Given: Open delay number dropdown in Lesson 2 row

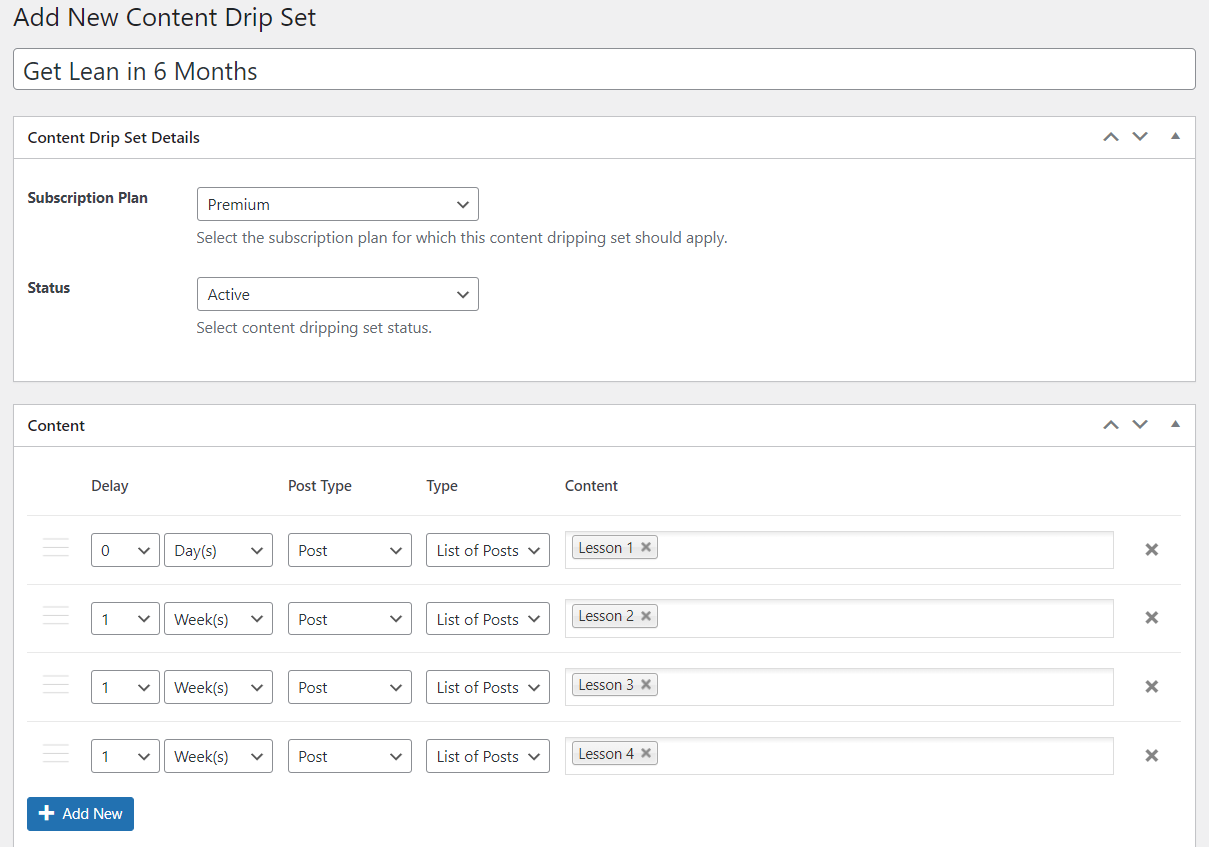Looking at the screenshot, I should (125, 619).
